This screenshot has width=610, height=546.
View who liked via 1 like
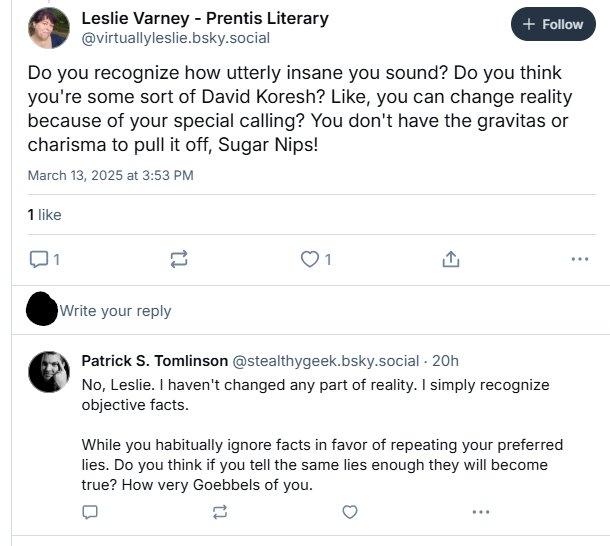(x=44, y=215)
